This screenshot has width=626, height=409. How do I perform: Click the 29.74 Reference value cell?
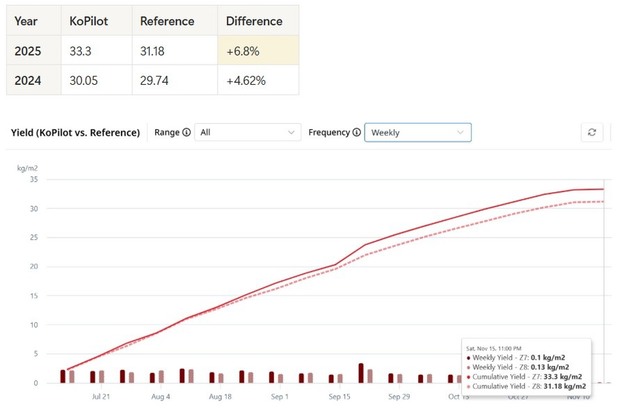(167, 80)
